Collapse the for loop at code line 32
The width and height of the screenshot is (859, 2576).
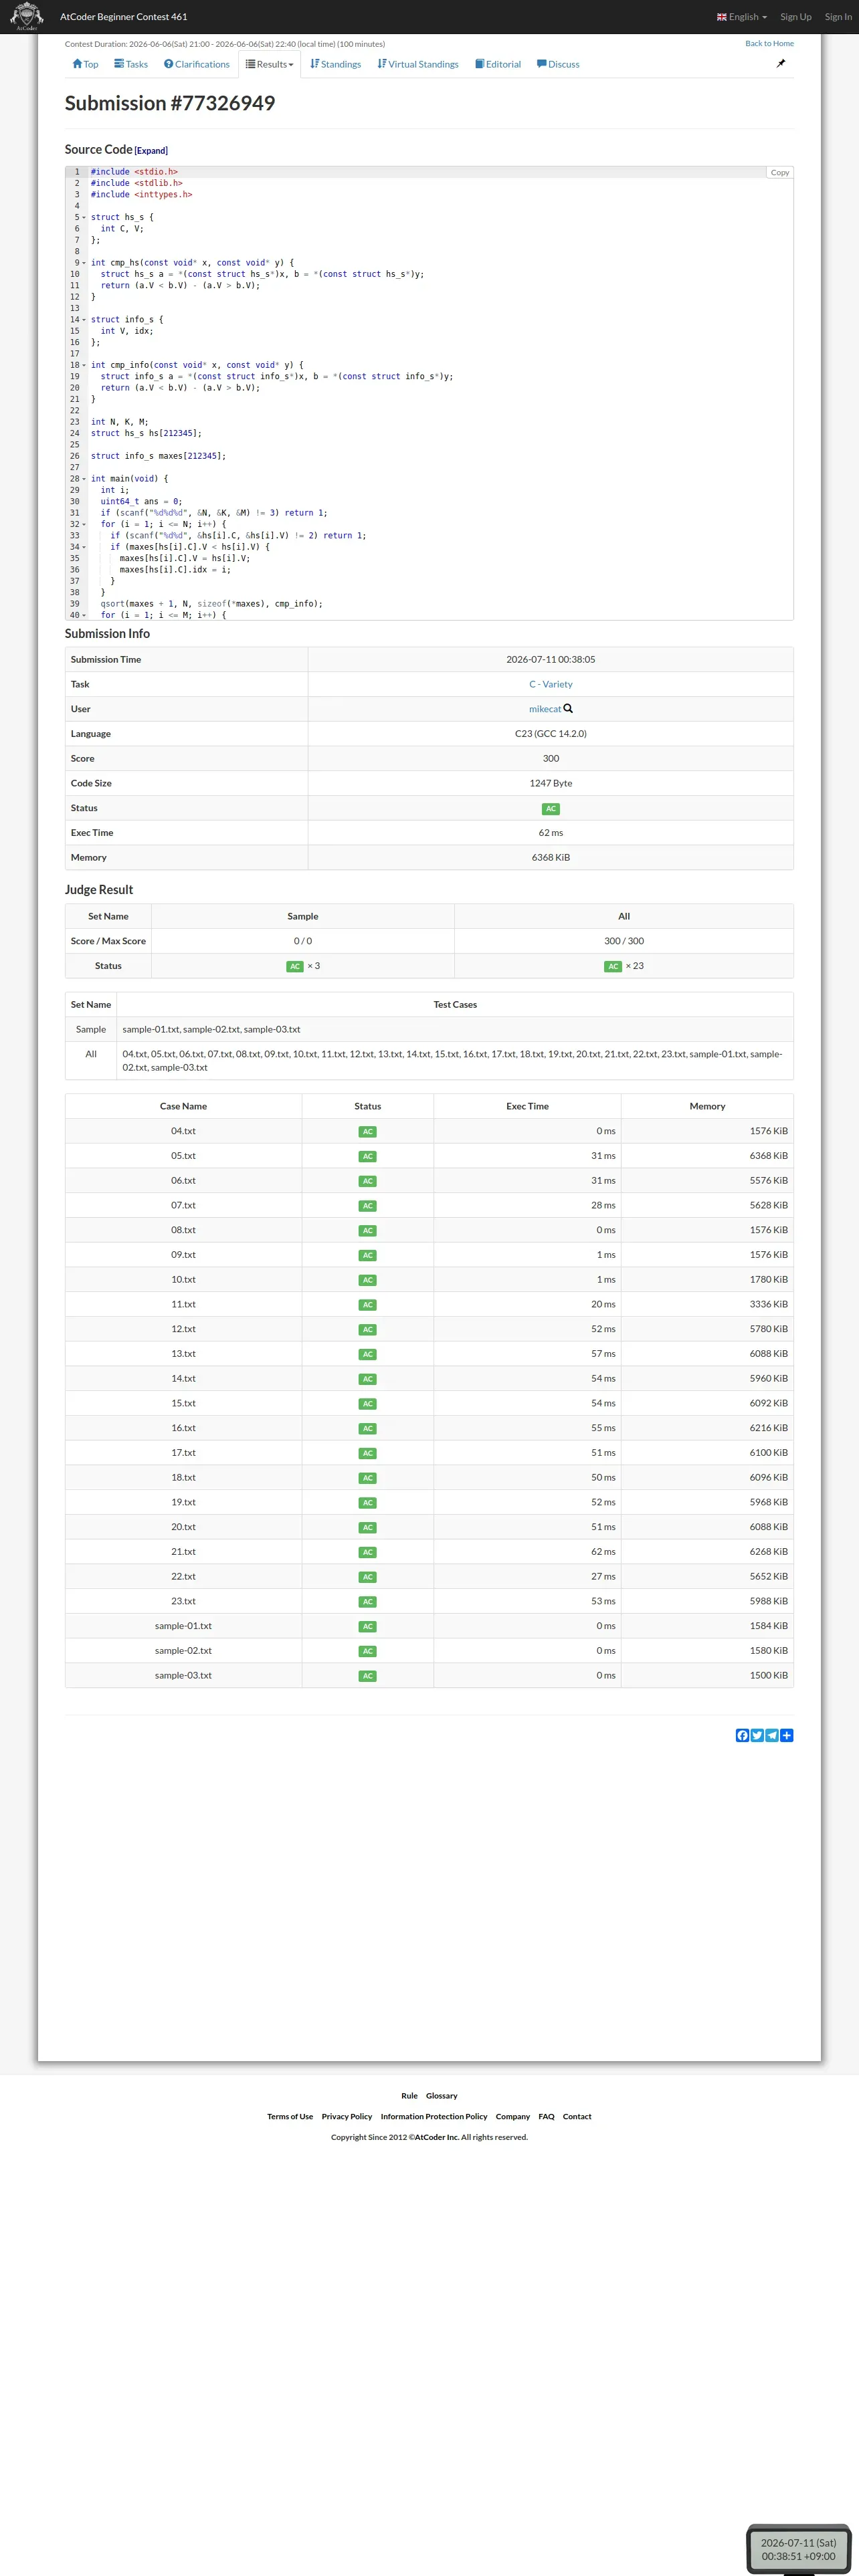[x=84, y=524]
